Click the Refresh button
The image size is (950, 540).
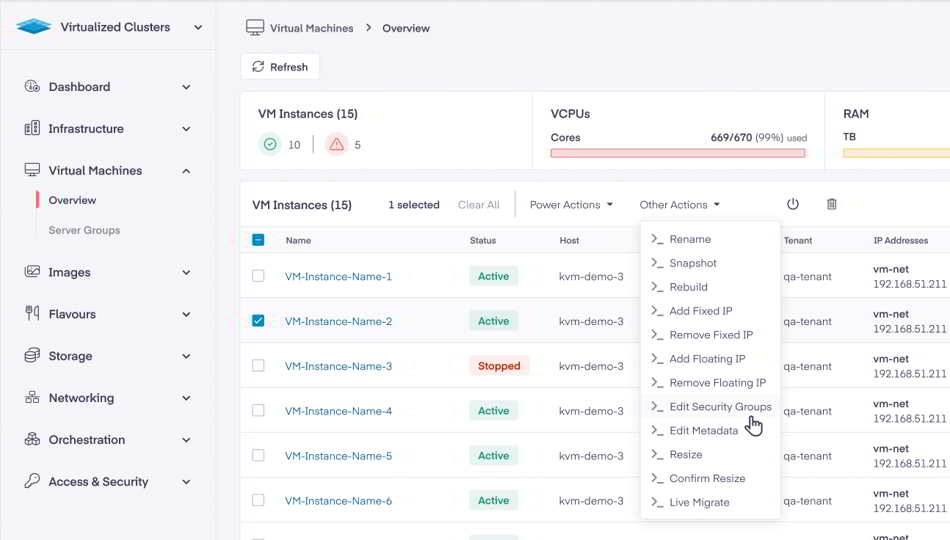click(280, 67)
